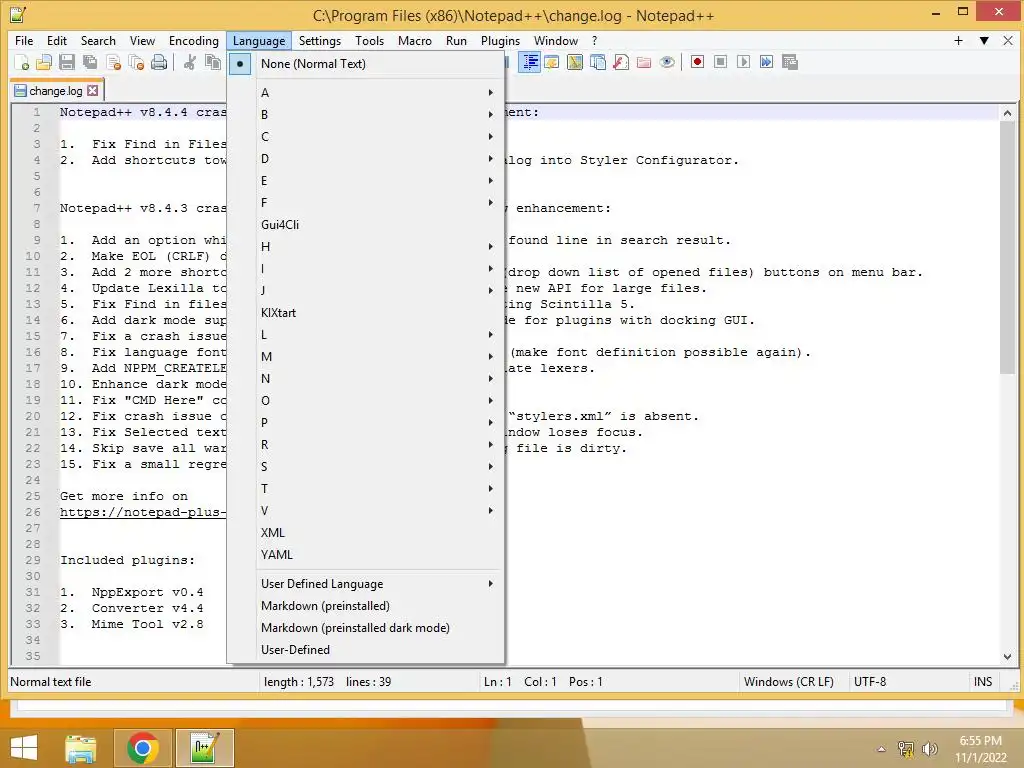Click the volume speaker tray icon
Screen dimensions: 1024x768
pos(929,749)
